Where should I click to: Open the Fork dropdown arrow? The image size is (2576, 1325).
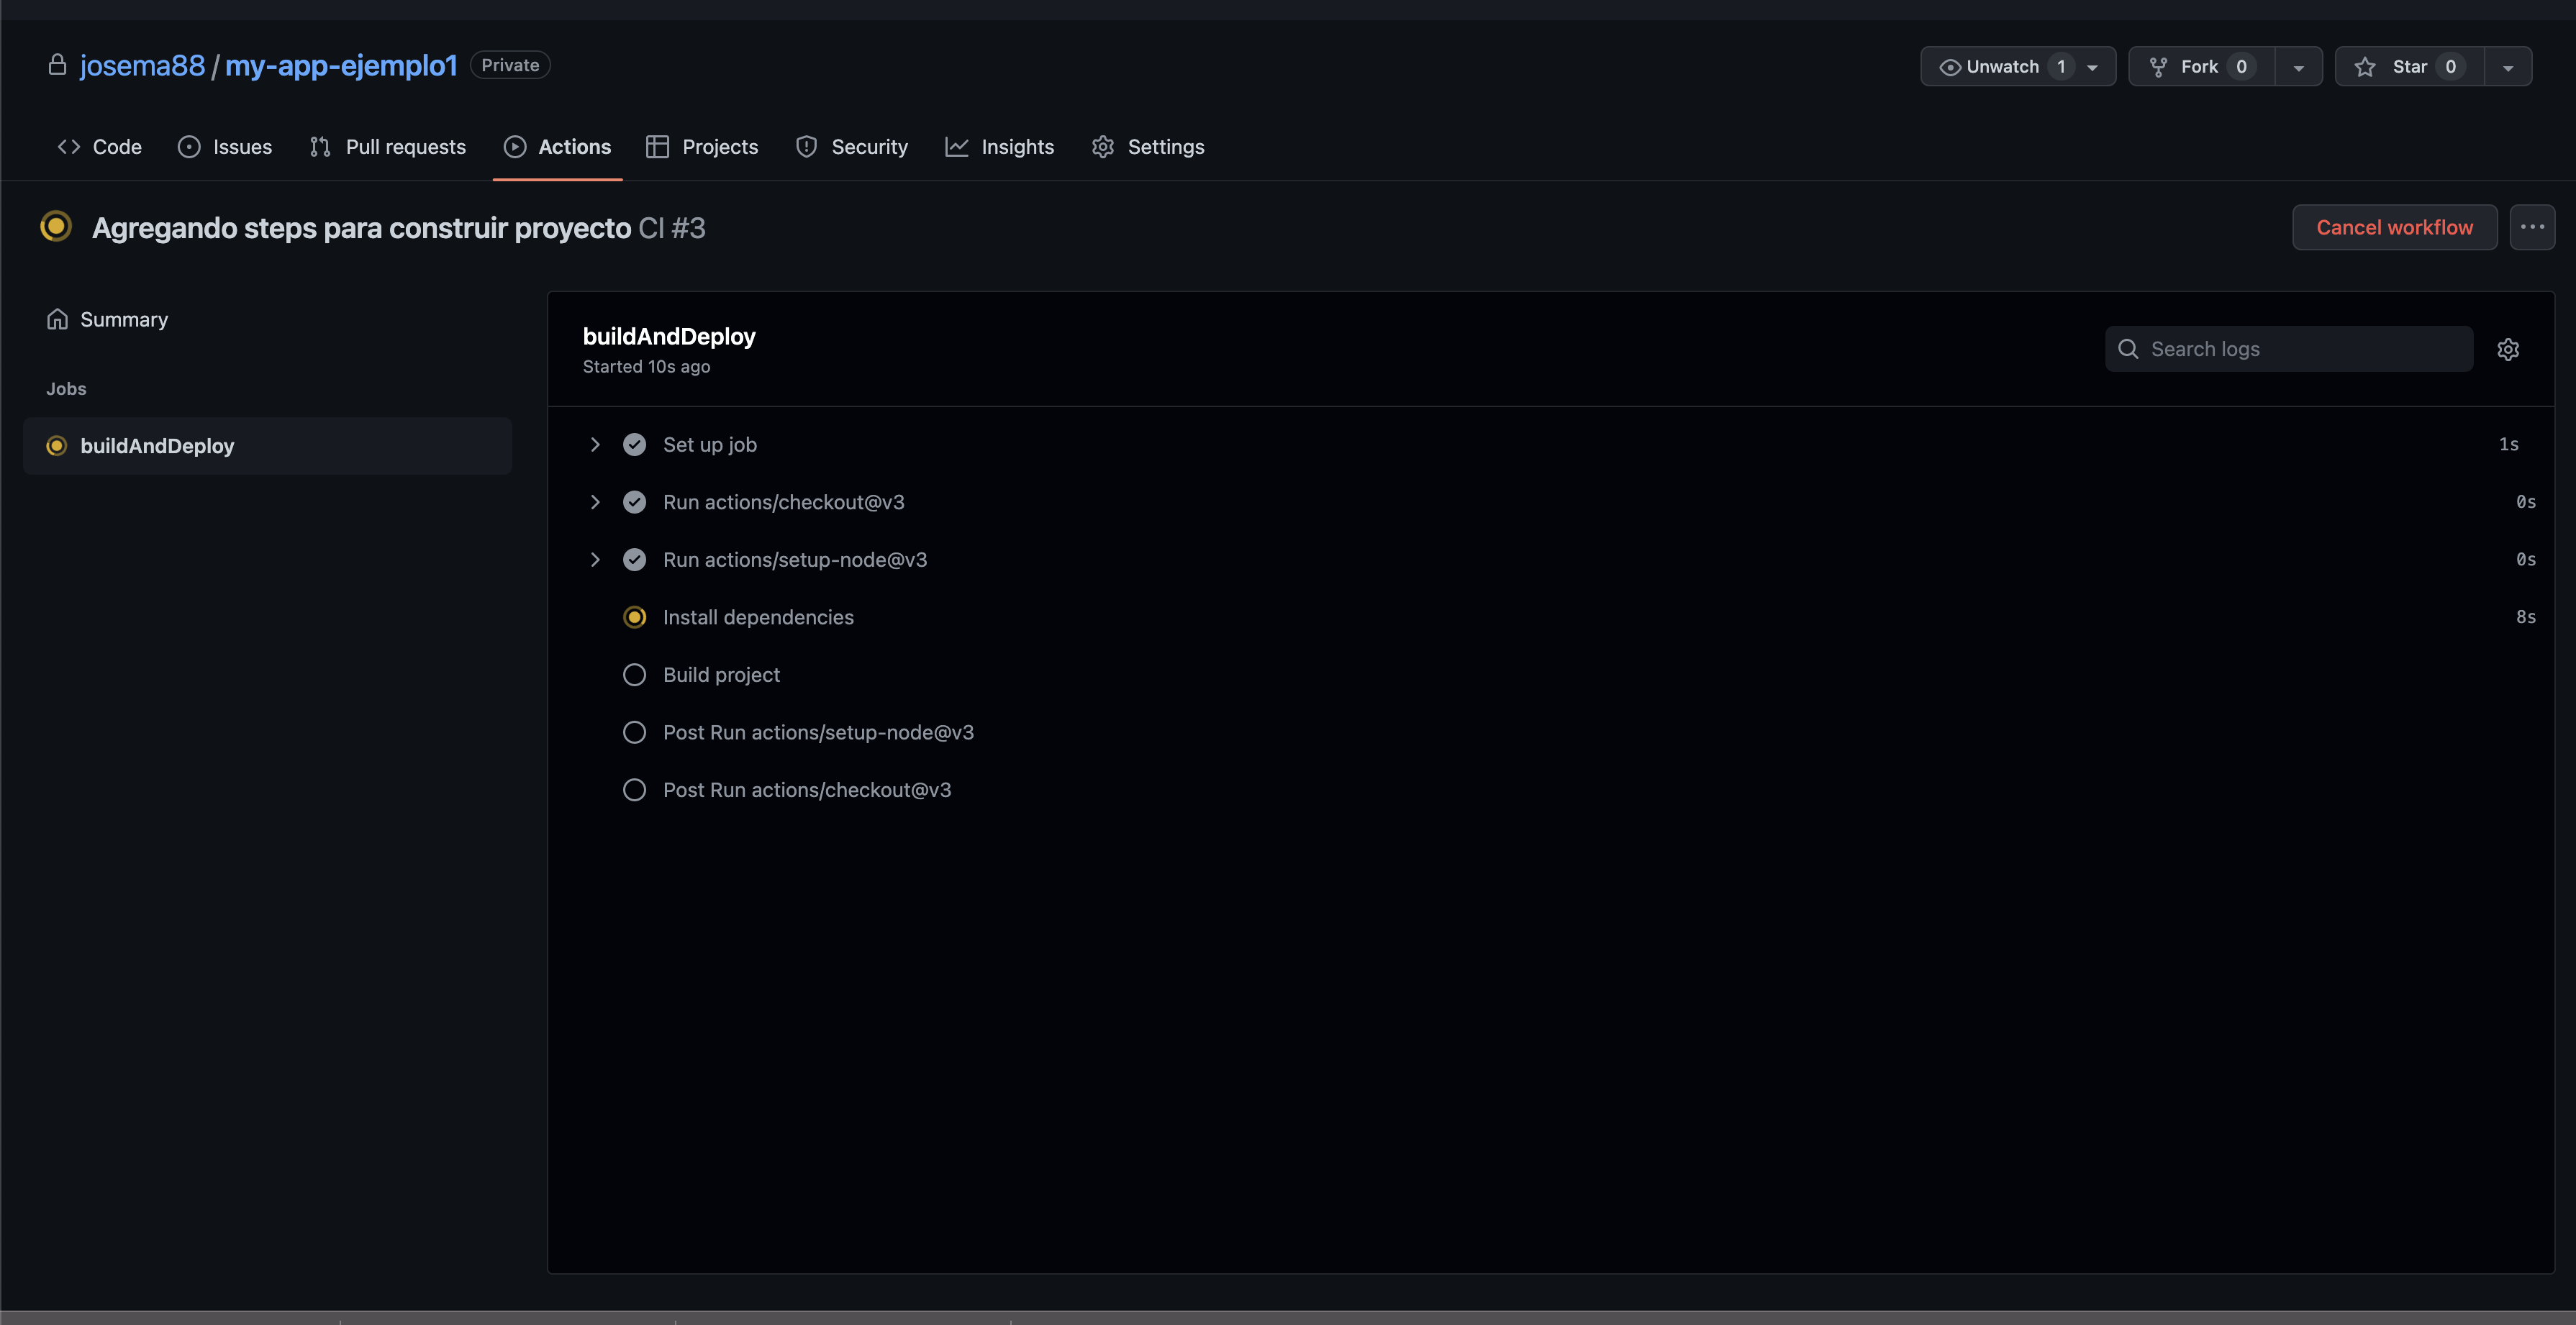[2298, 67]
